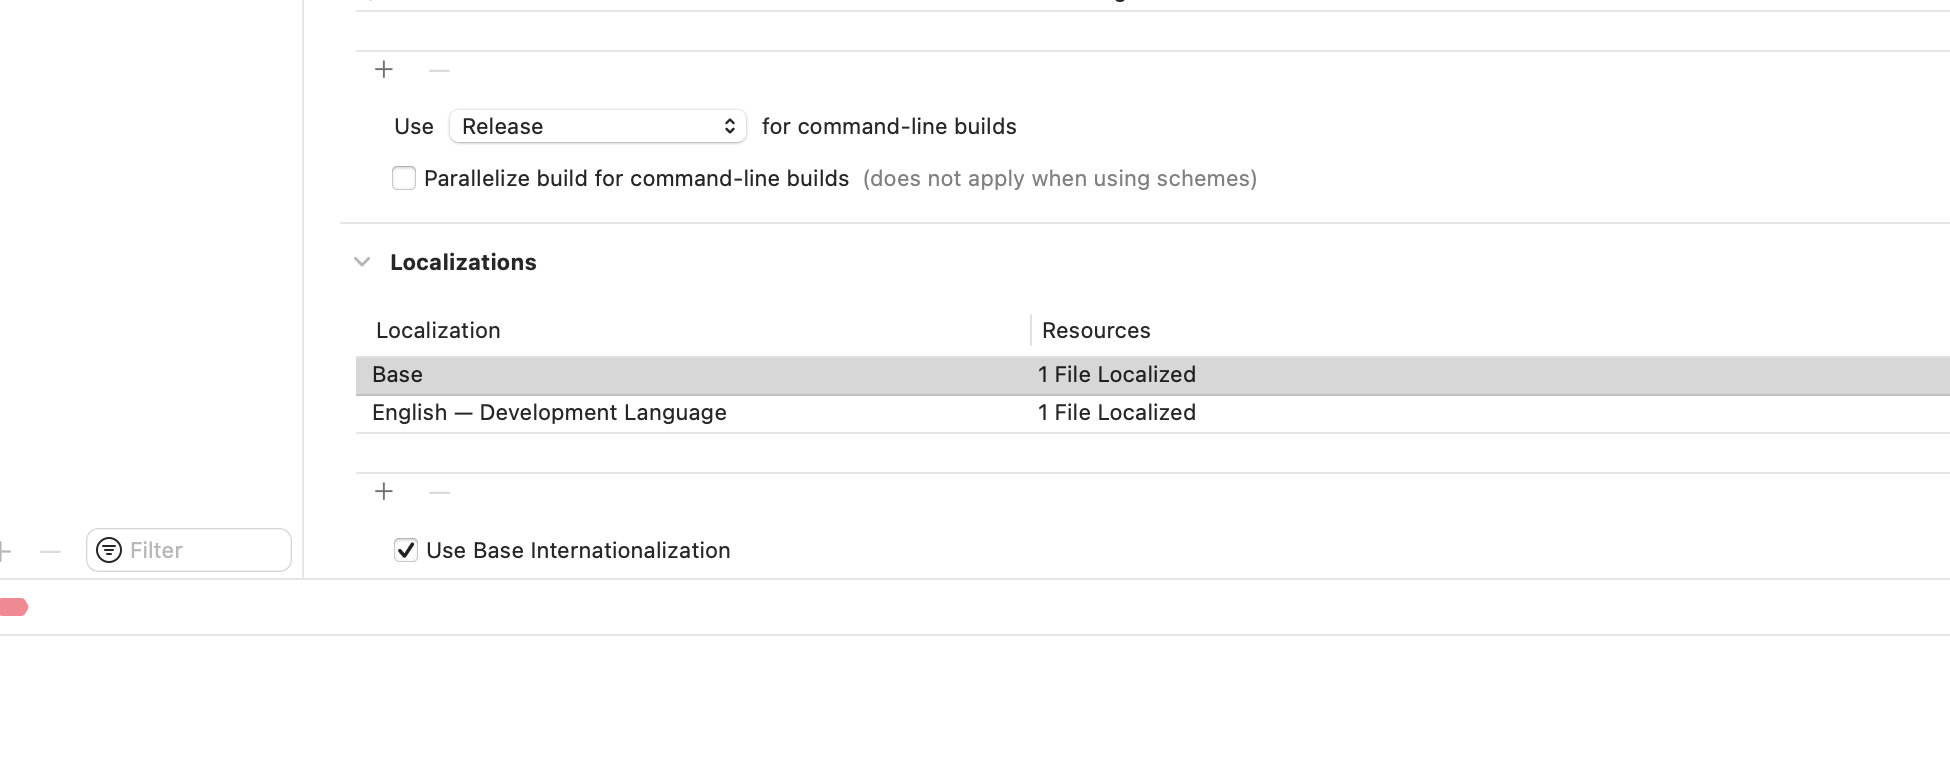Collapse the Localizations section
The width and height of the screenshot is (1950, 758).
(362, 262)
